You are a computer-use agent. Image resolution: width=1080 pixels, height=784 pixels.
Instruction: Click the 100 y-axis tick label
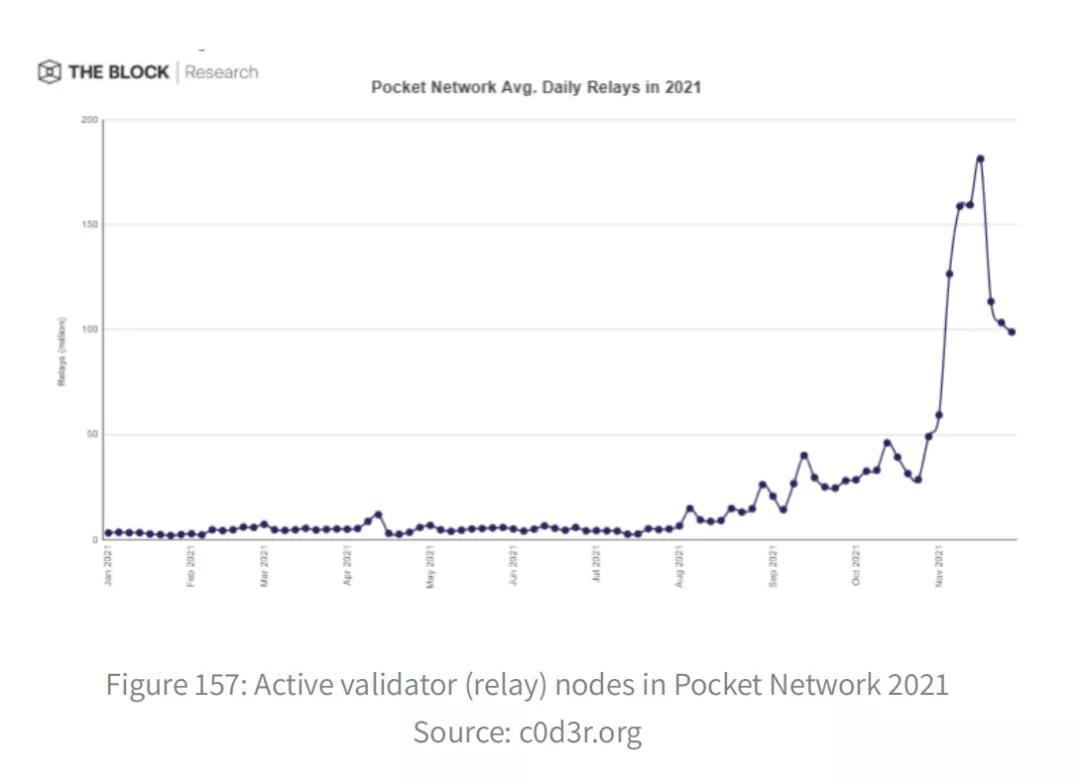90,329
